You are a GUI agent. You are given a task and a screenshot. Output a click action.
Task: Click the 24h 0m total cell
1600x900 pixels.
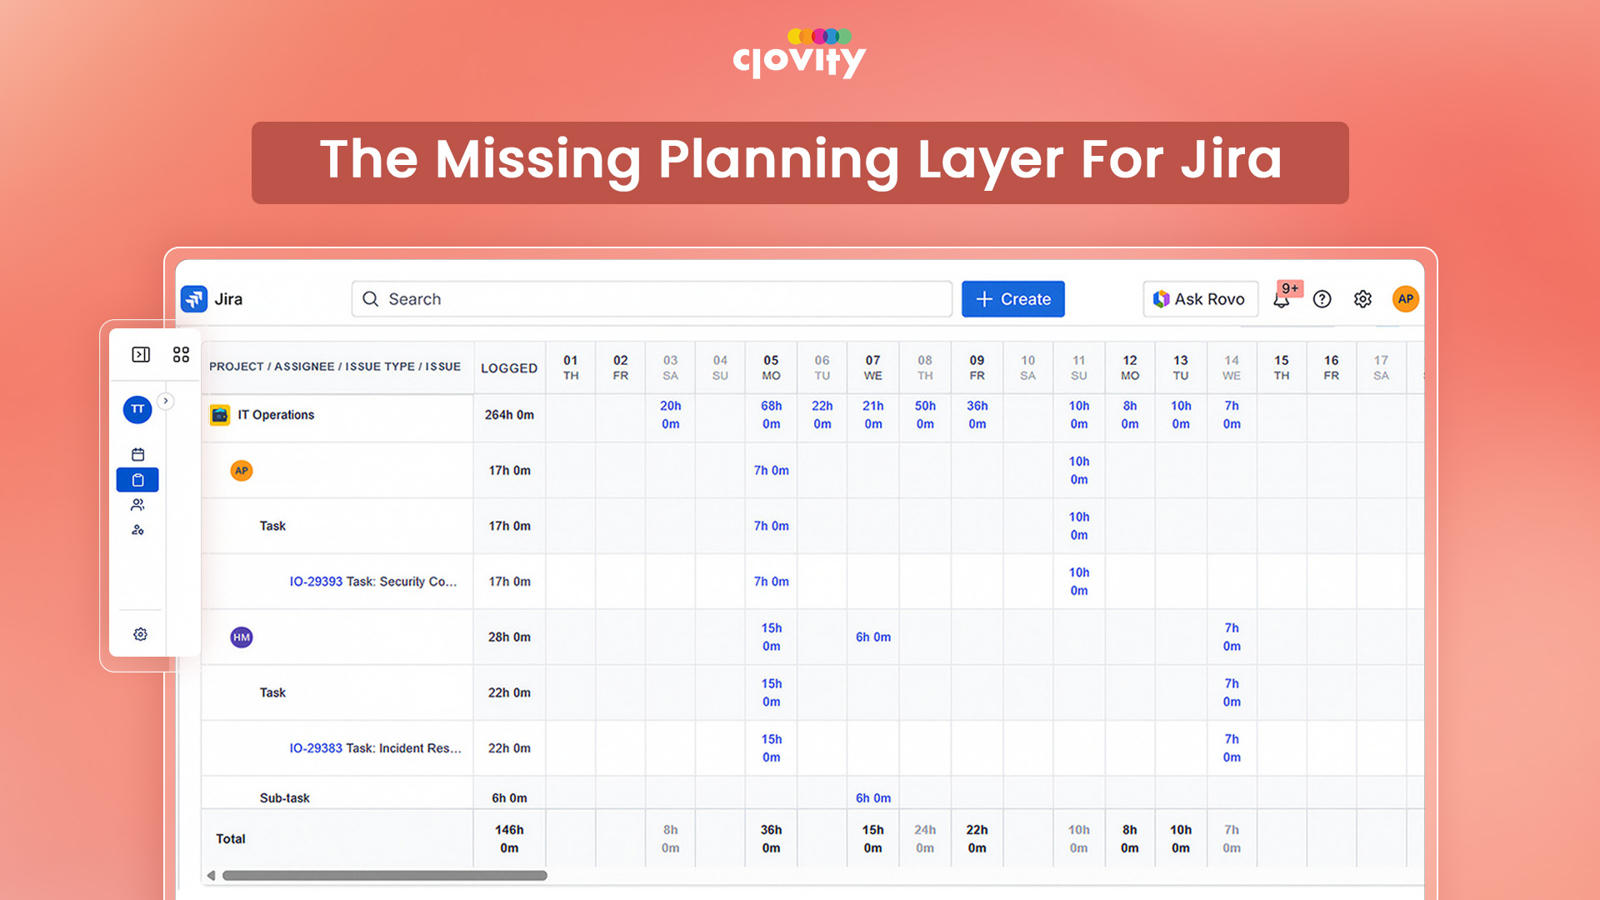925,839
